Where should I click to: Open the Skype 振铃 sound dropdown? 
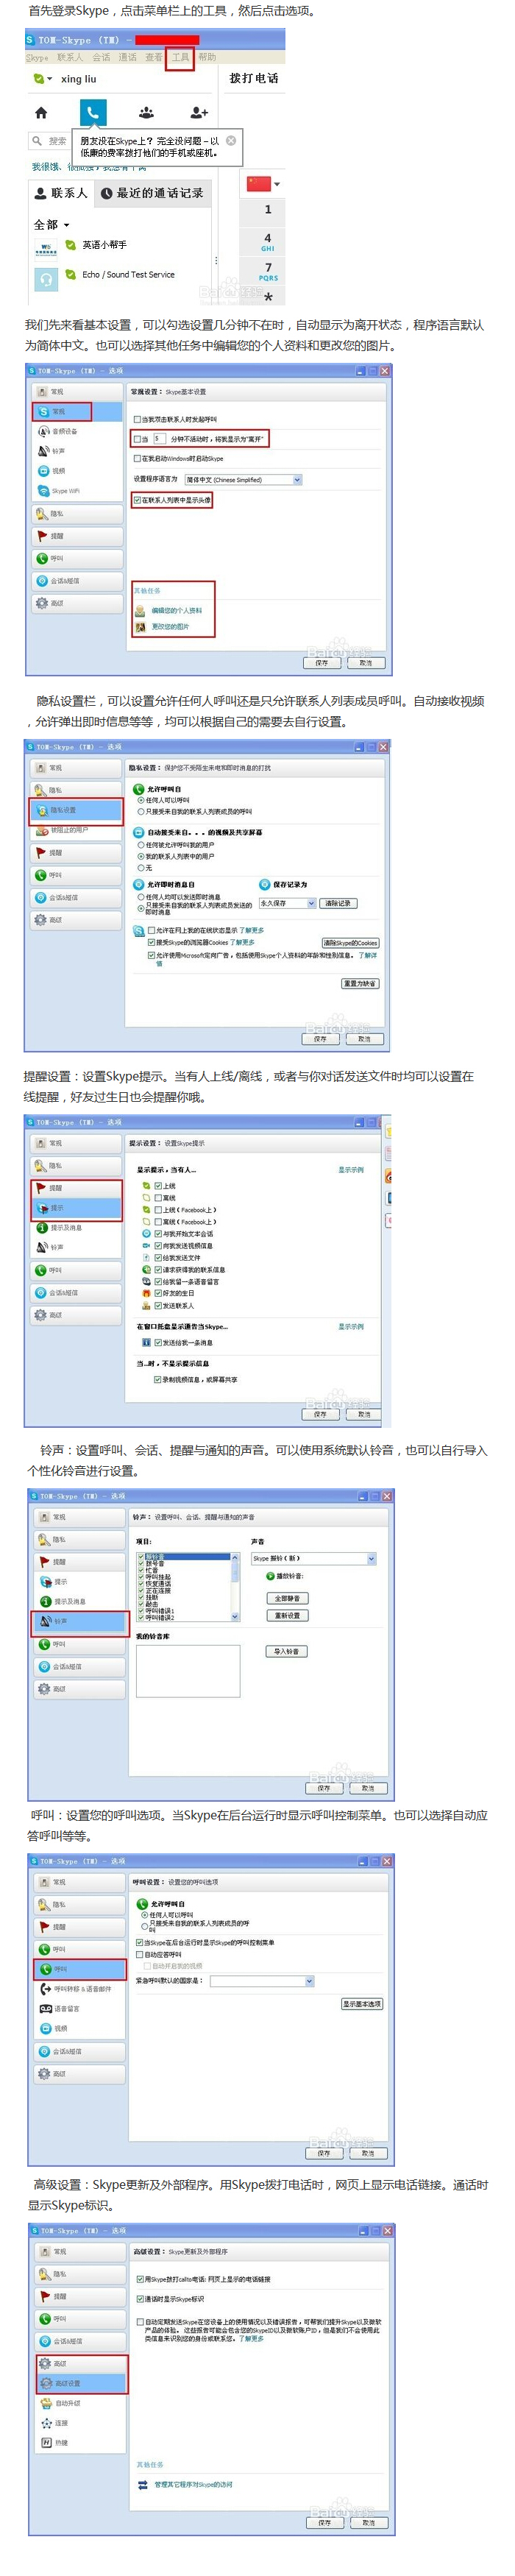click(x=314, y=1558)
